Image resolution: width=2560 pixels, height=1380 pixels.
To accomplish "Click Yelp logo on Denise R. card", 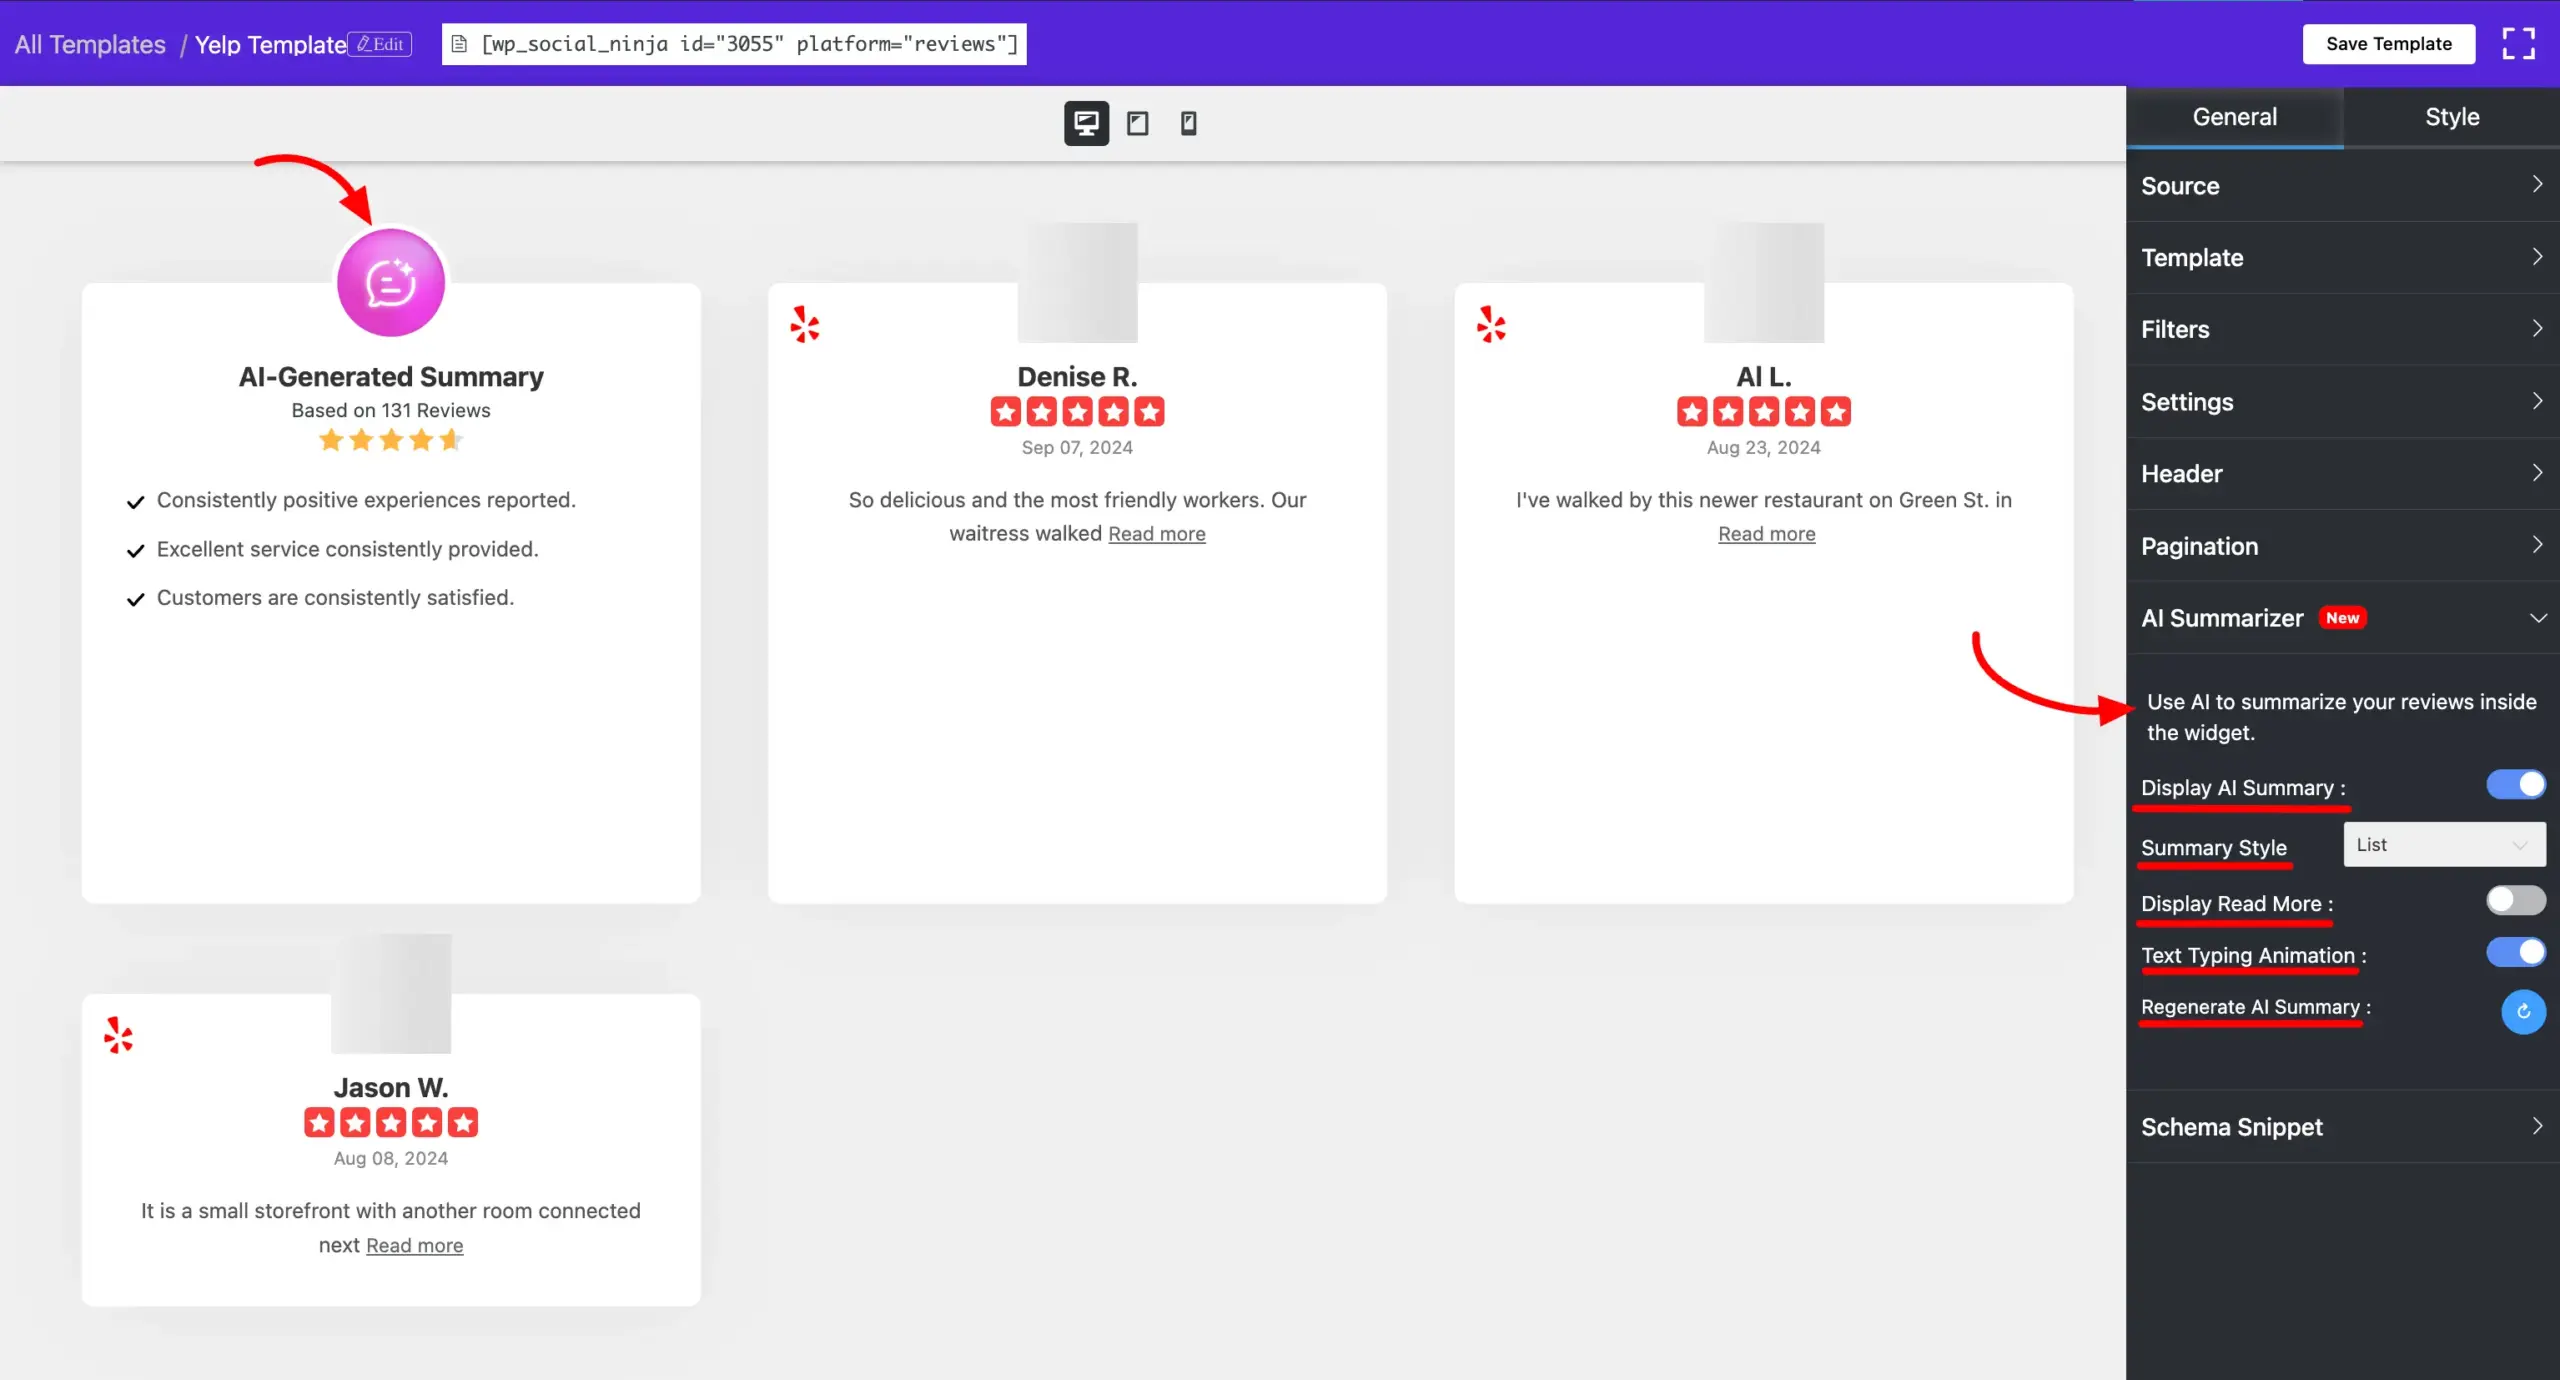I will click(x=805, y=324).
